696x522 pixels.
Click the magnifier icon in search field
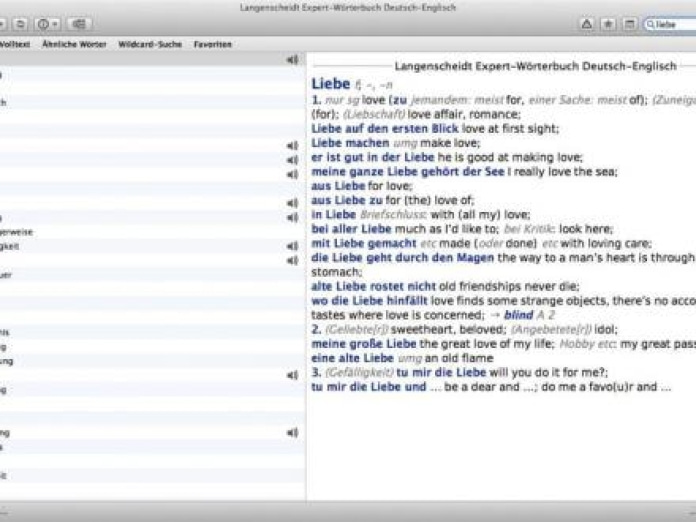click(650, 25)
